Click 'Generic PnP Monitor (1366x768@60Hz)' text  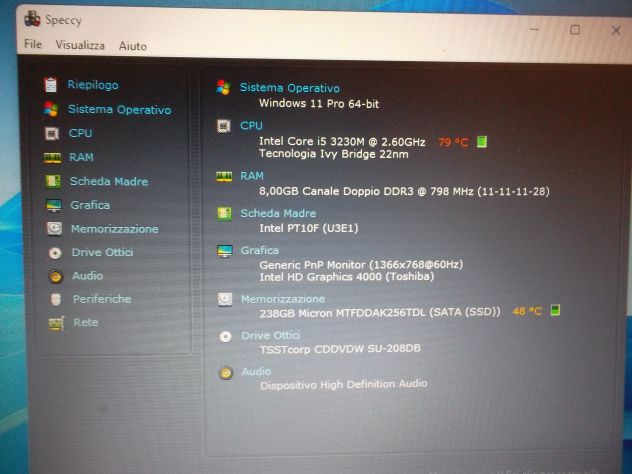coord(361,265)
